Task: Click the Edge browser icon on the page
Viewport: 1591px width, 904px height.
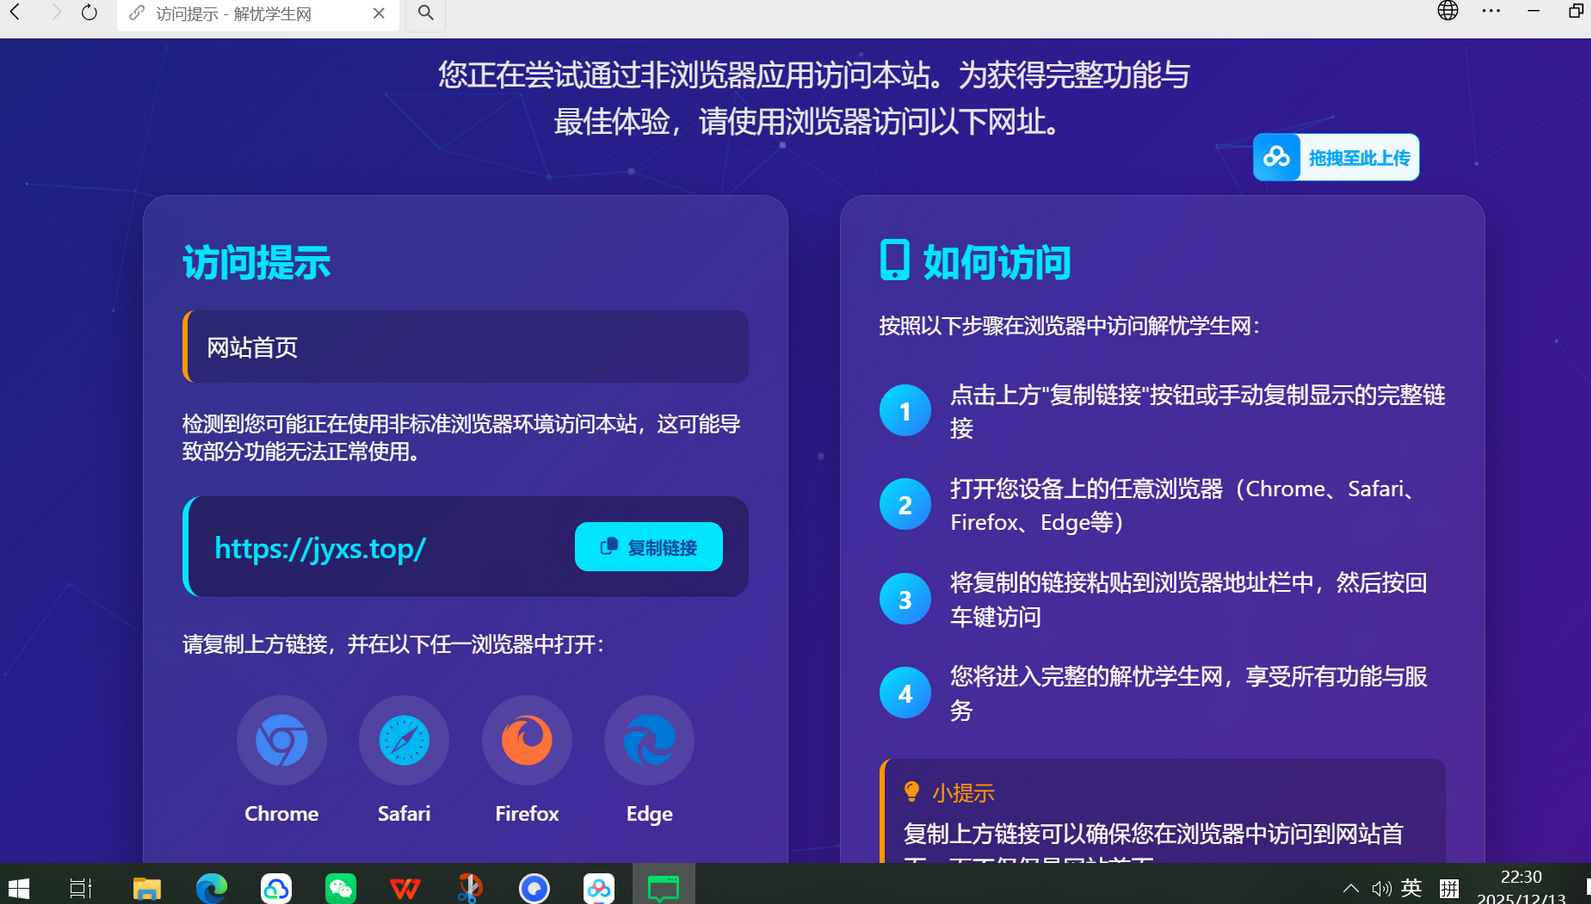Action: click(649, 741)
